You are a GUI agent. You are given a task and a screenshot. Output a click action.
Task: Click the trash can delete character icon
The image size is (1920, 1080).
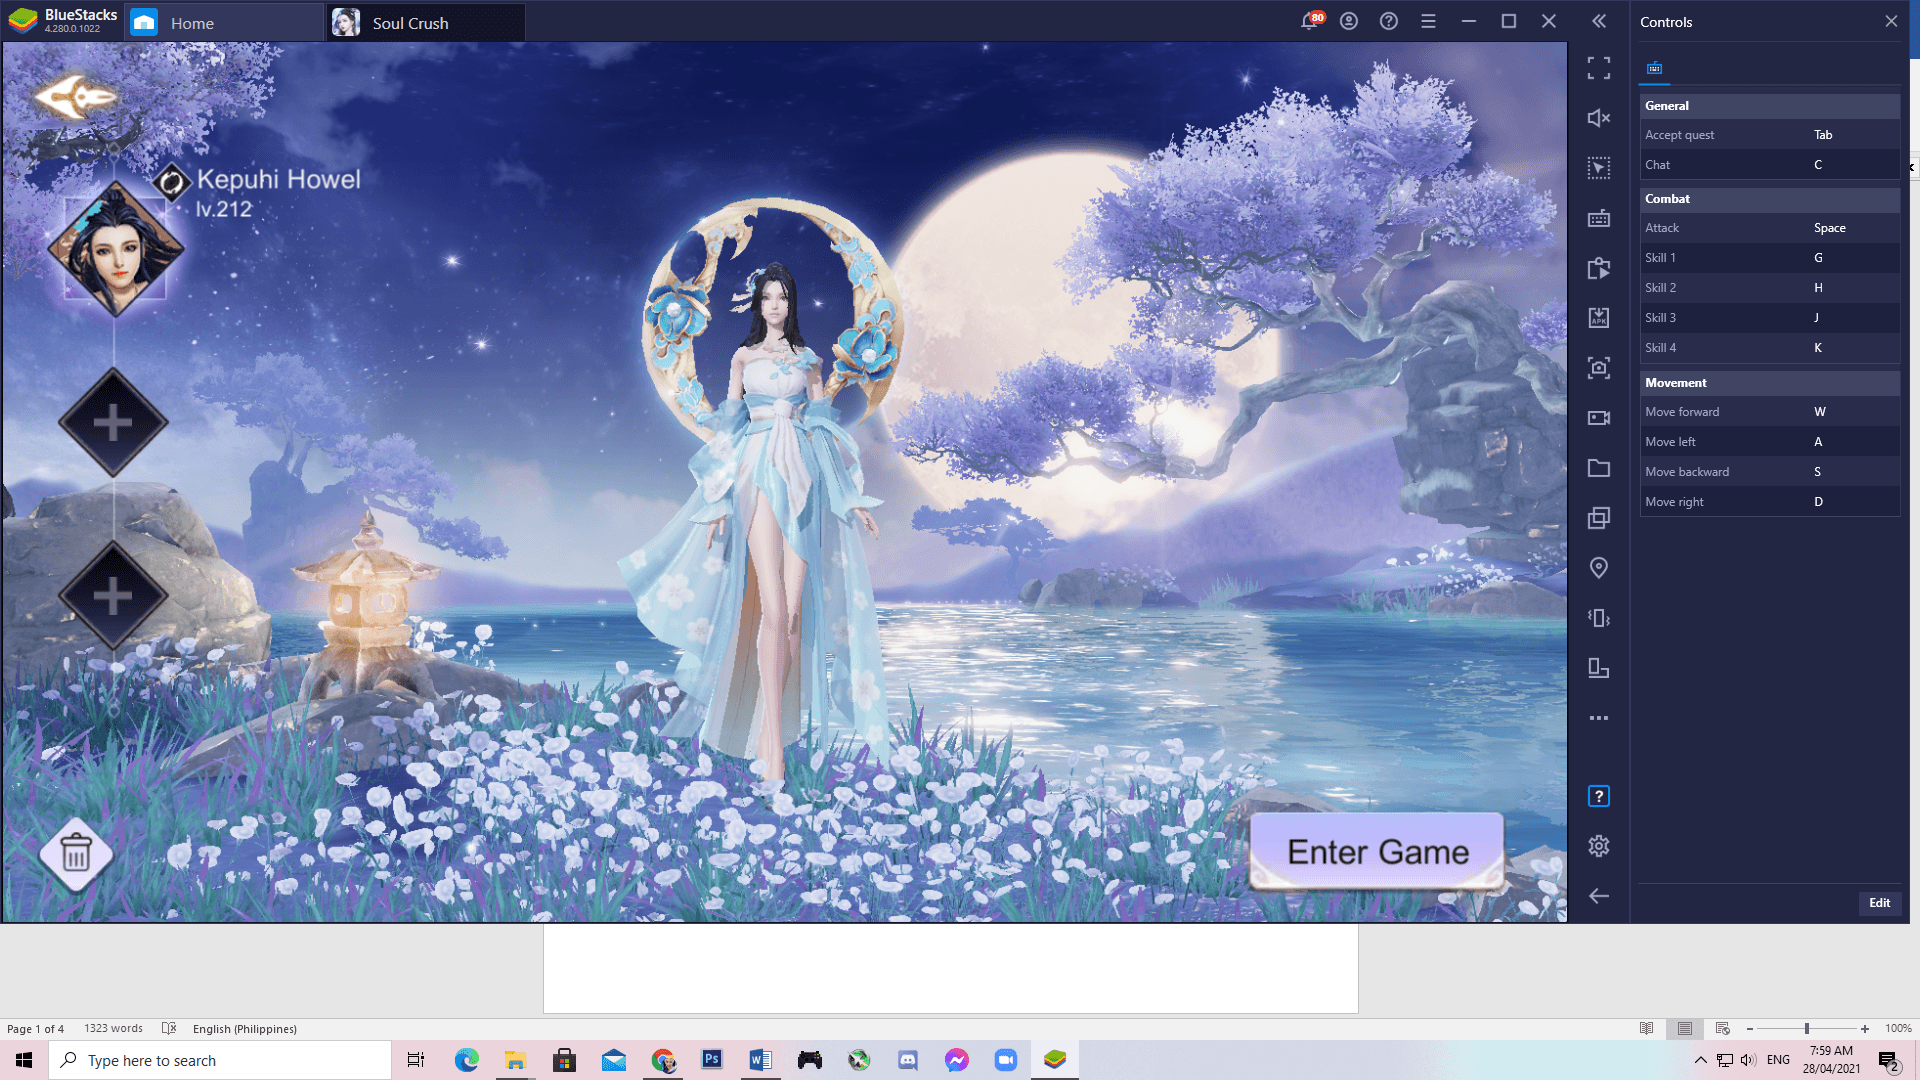pyautogui.click(x=76, y=854)
